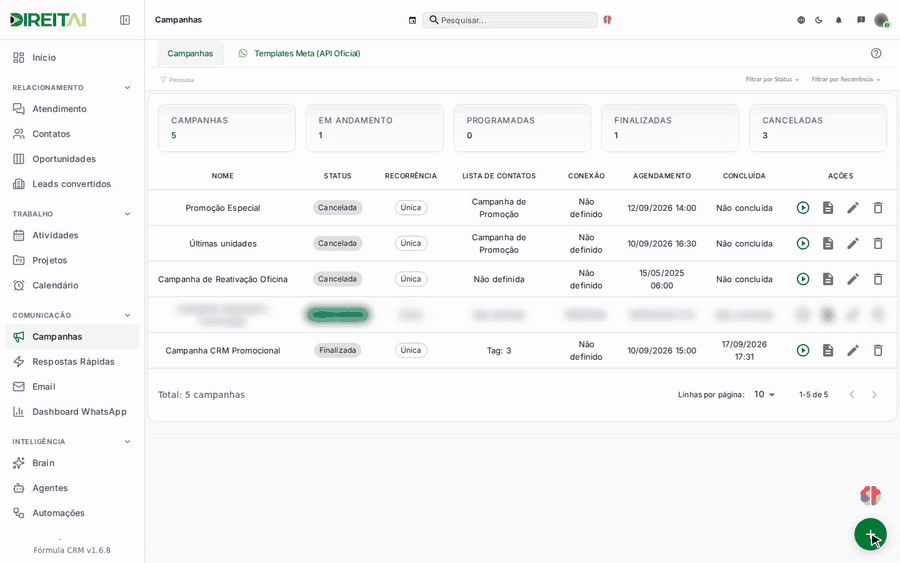Open Leads convertidos in the sidebar
The height and width of the screenshot is (563, 900).
[x=72, y=184]
